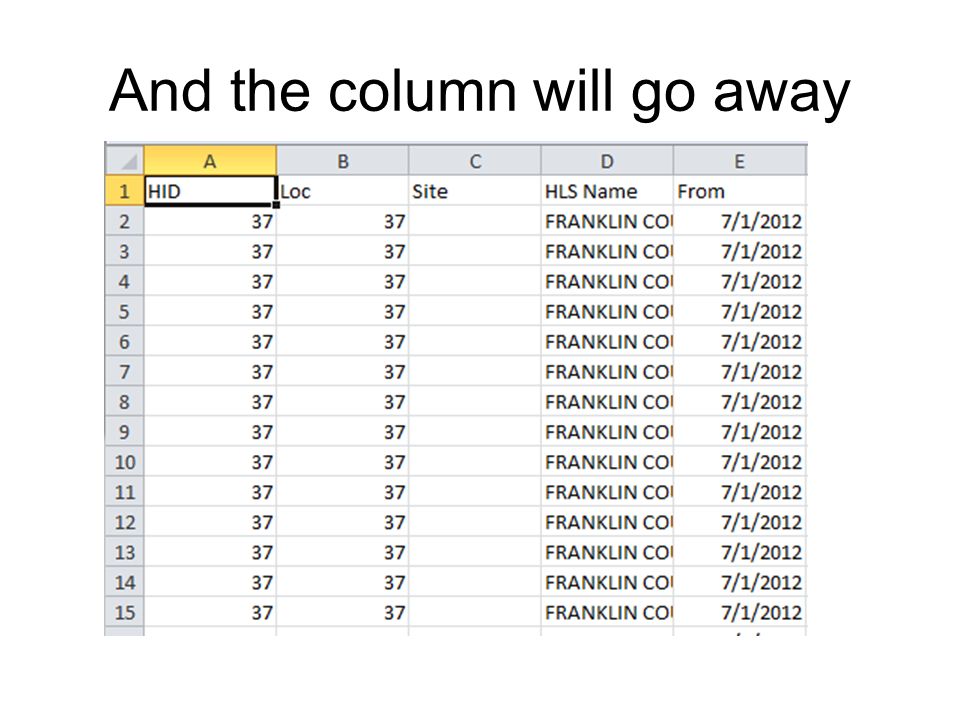Select column B header
Viewport: 960px width, 720px height.
[343, 161]
